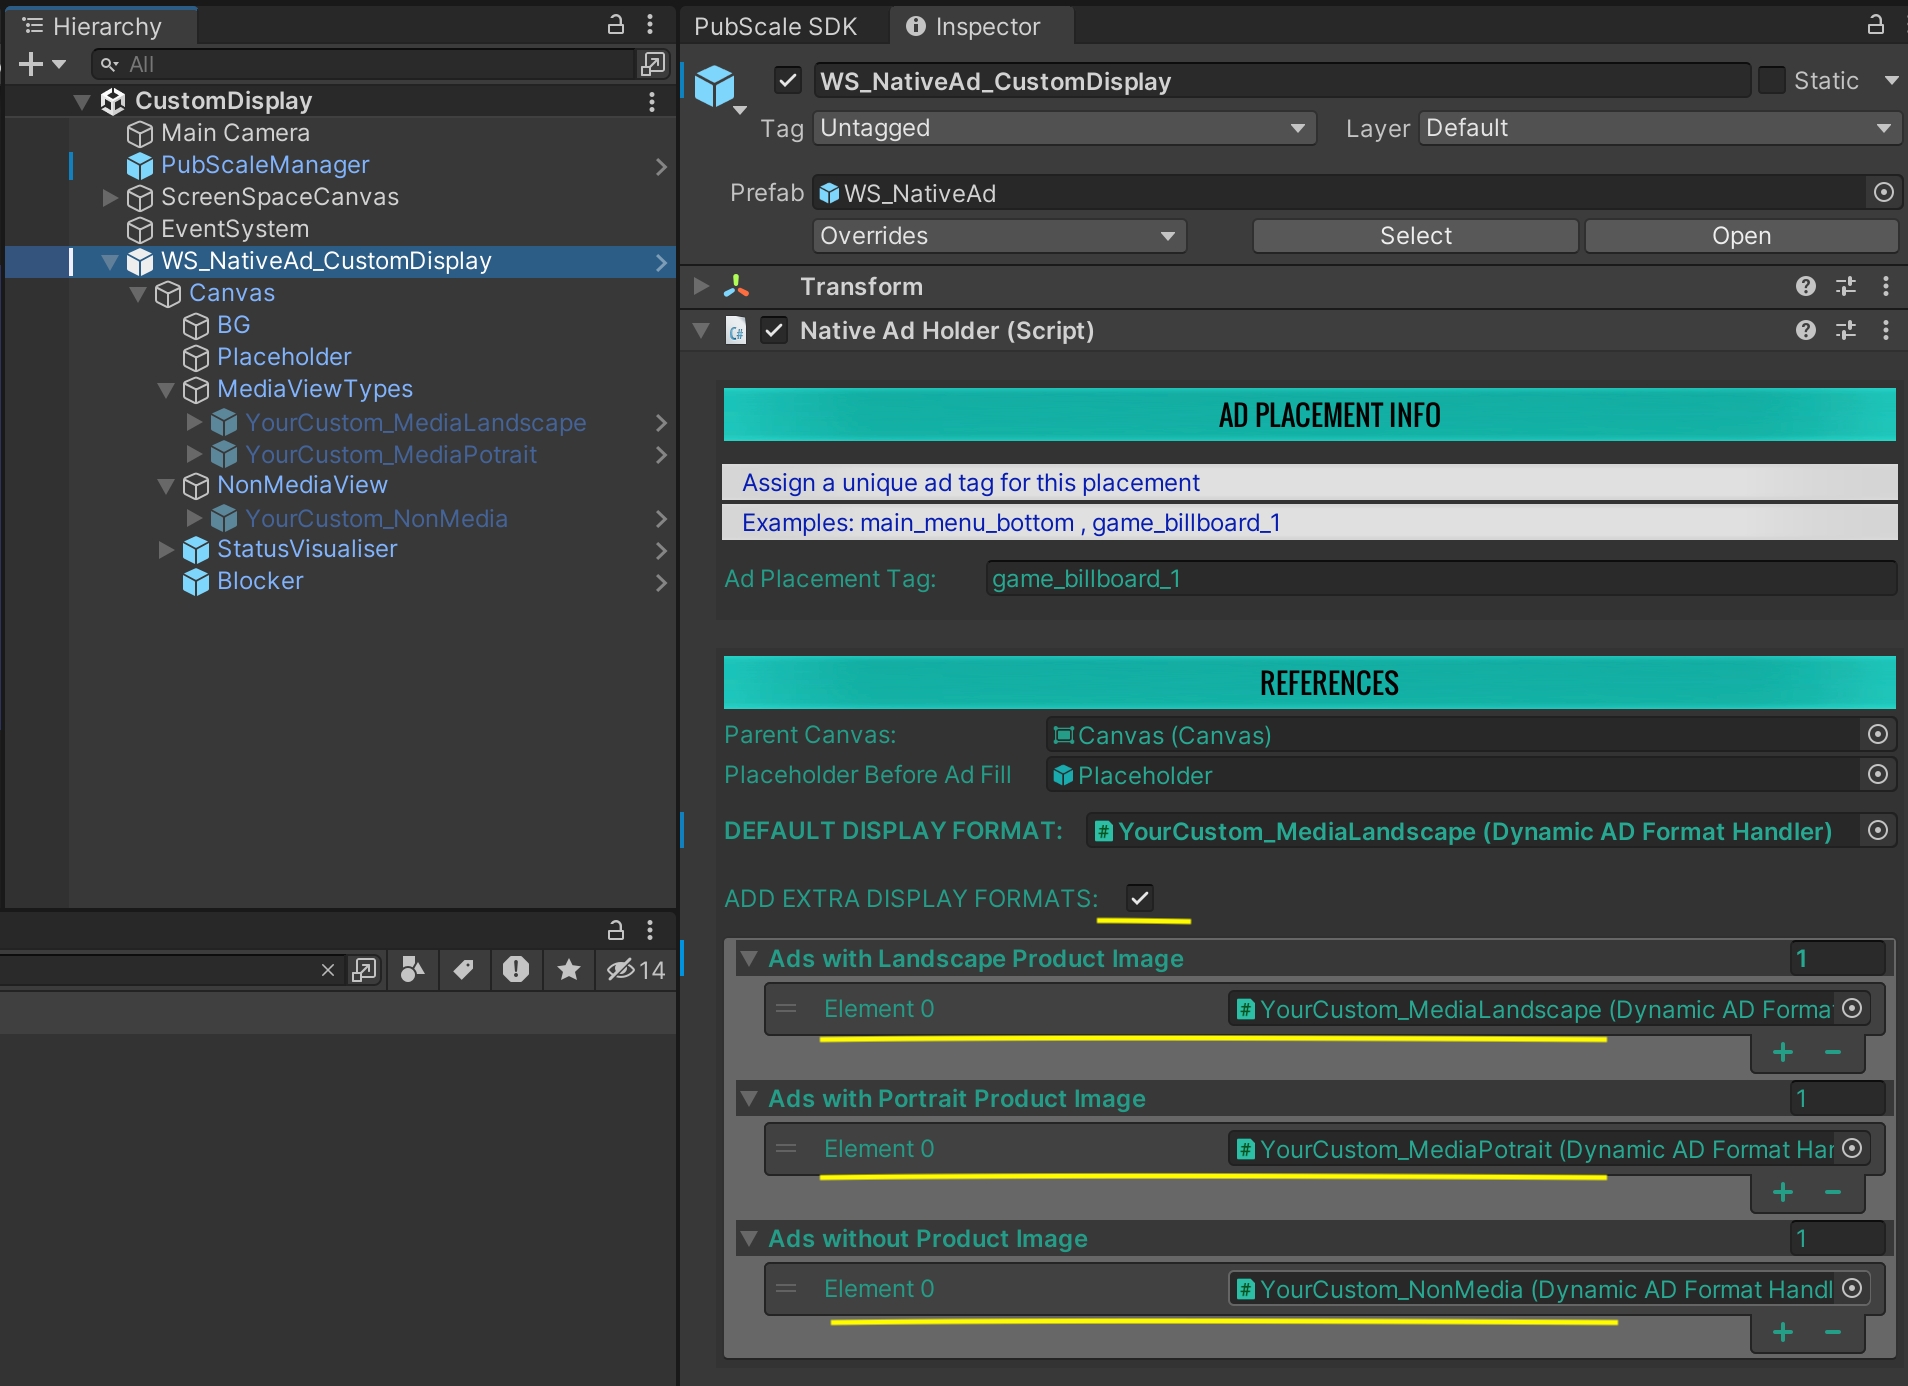
Task: Lock the Hierarchy panel with padlock icon
Action: (616, 25)
